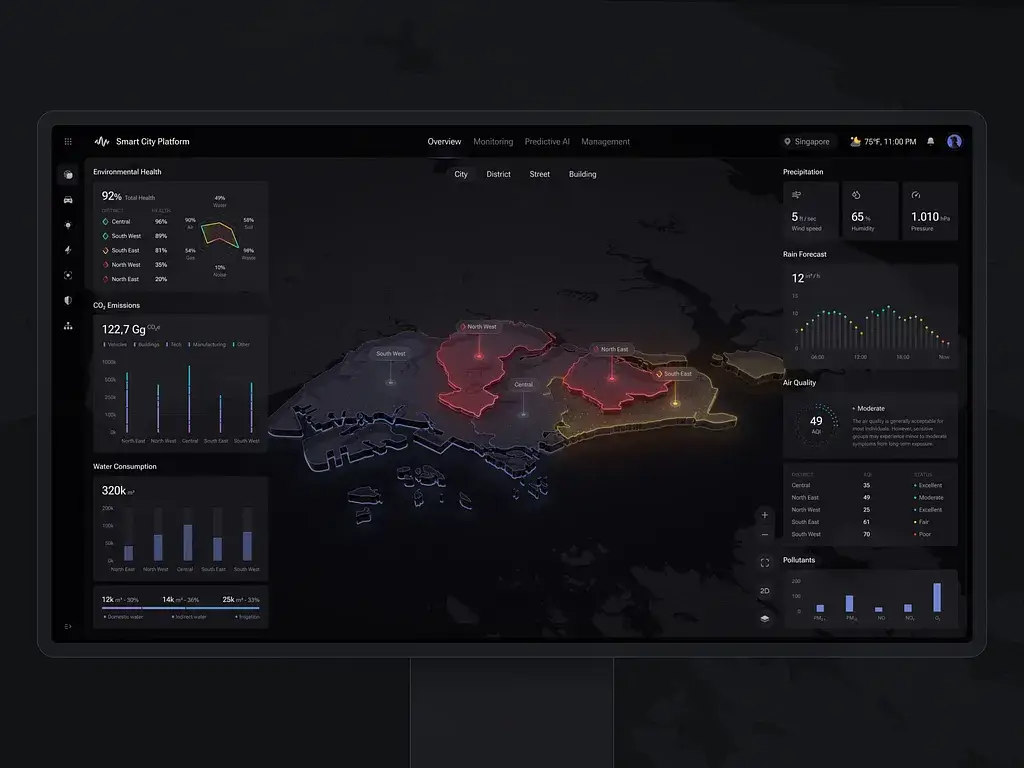1024x768 pixels.
Task: Zoom in the map with plus button
Action: click(x=765, y=515)
